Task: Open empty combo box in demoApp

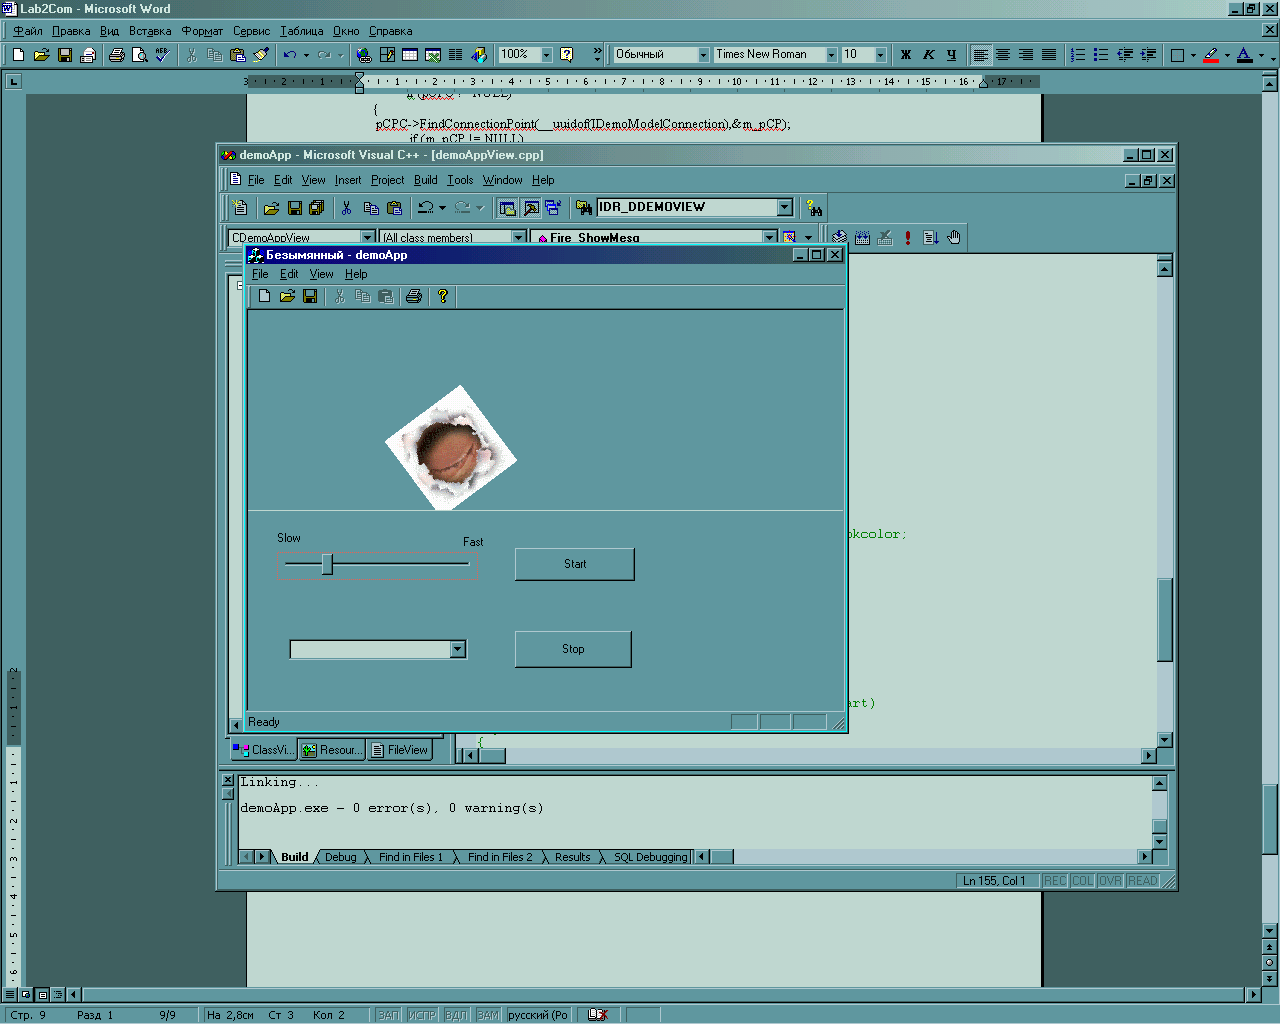Action: 457,650
